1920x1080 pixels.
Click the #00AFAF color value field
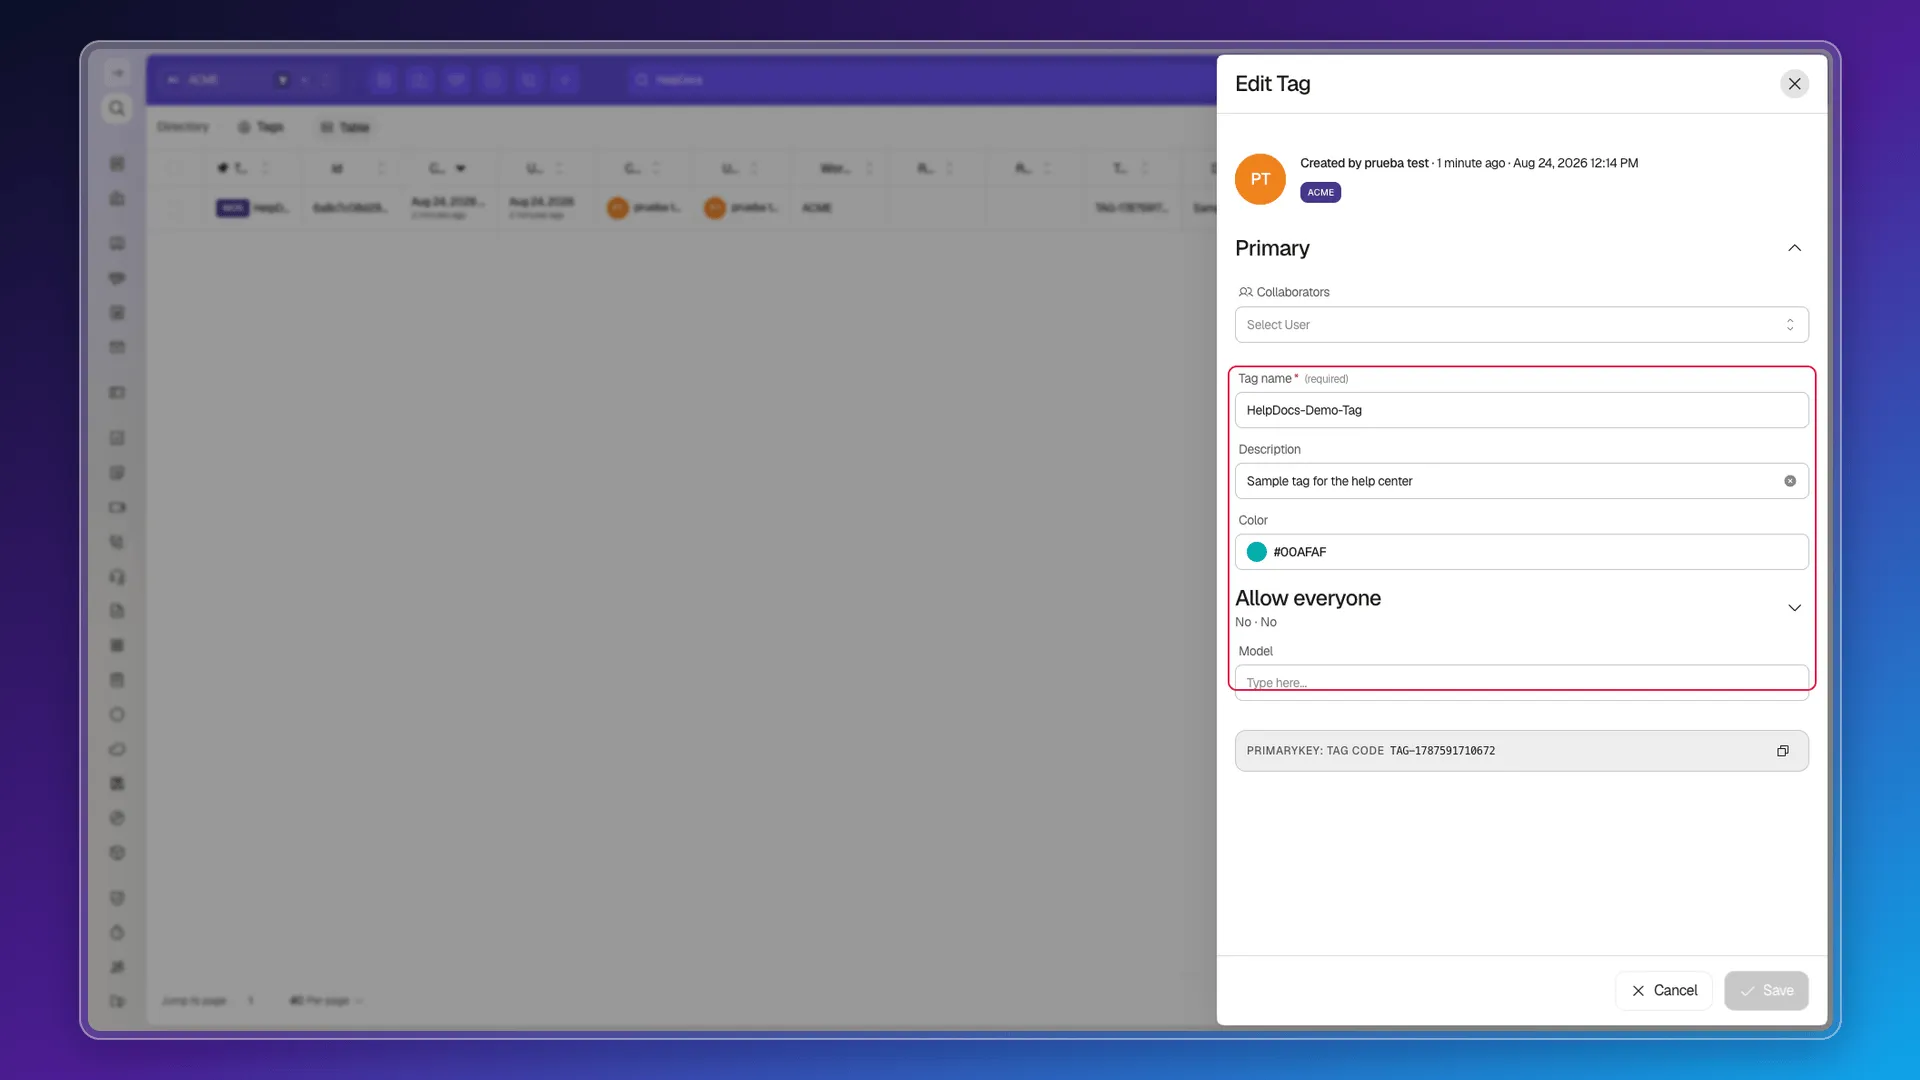(x=1521, y=552)
